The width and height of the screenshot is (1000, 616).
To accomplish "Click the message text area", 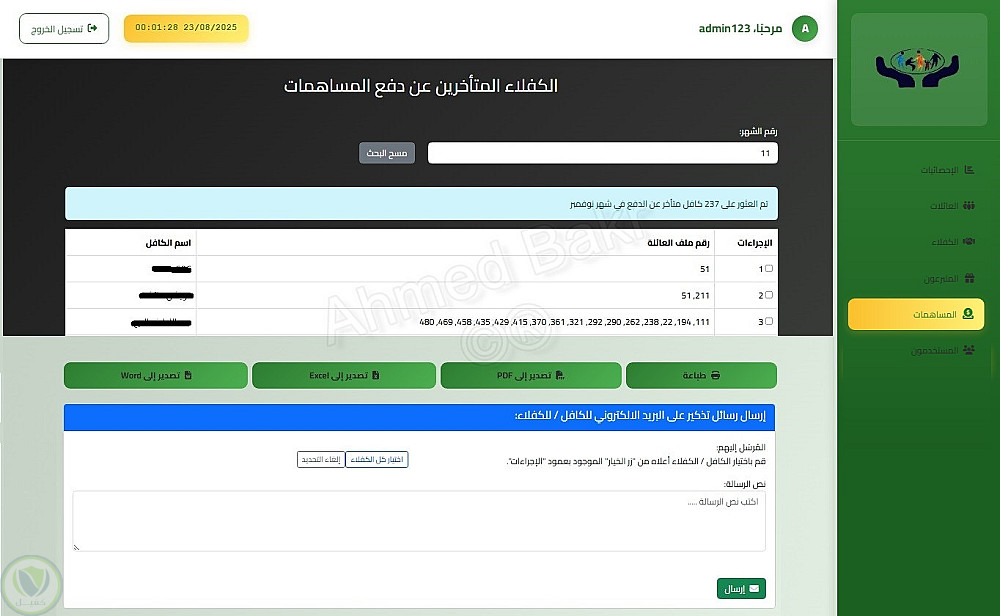I will click(x=419, y=521).
